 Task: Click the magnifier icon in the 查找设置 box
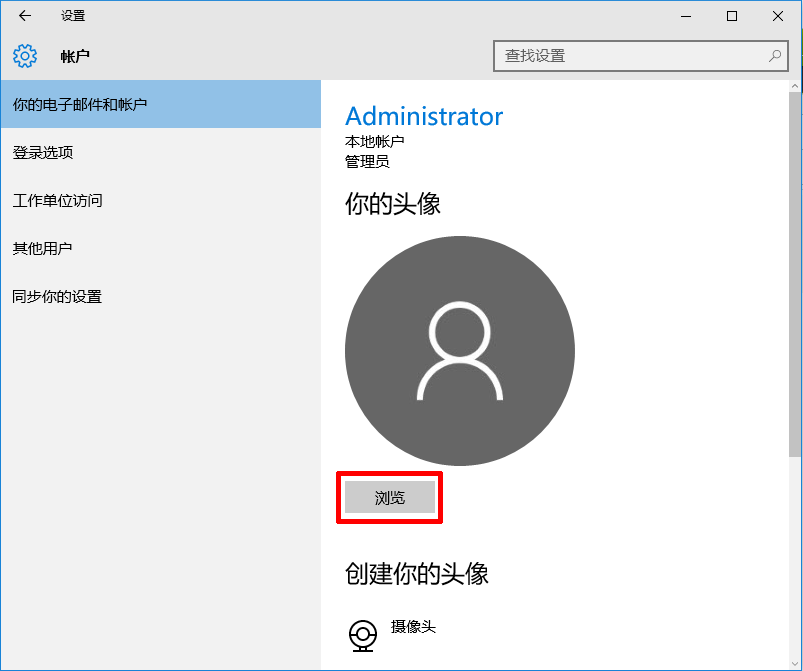point(775,56)
